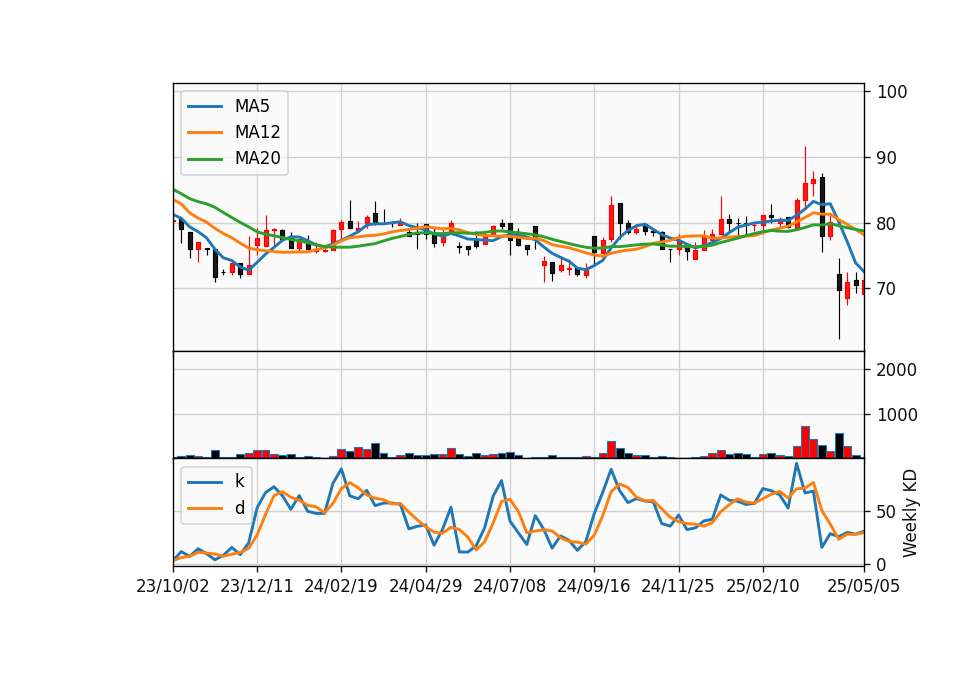
Task: Click the 100 price axis label
Action: pos(892,92)
